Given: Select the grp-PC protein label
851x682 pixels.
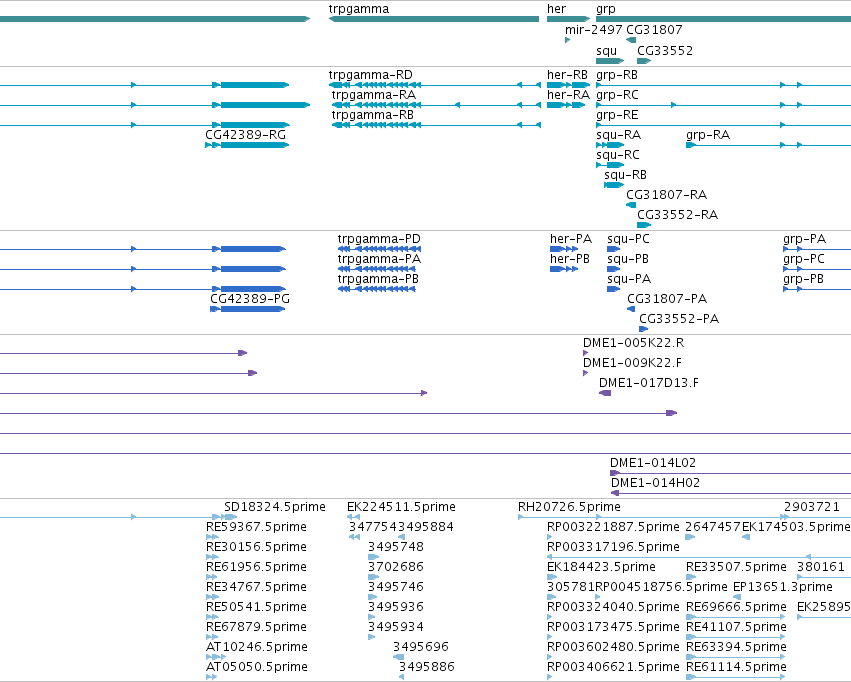Looking at the screenshot, I should (x=804, y=259).
